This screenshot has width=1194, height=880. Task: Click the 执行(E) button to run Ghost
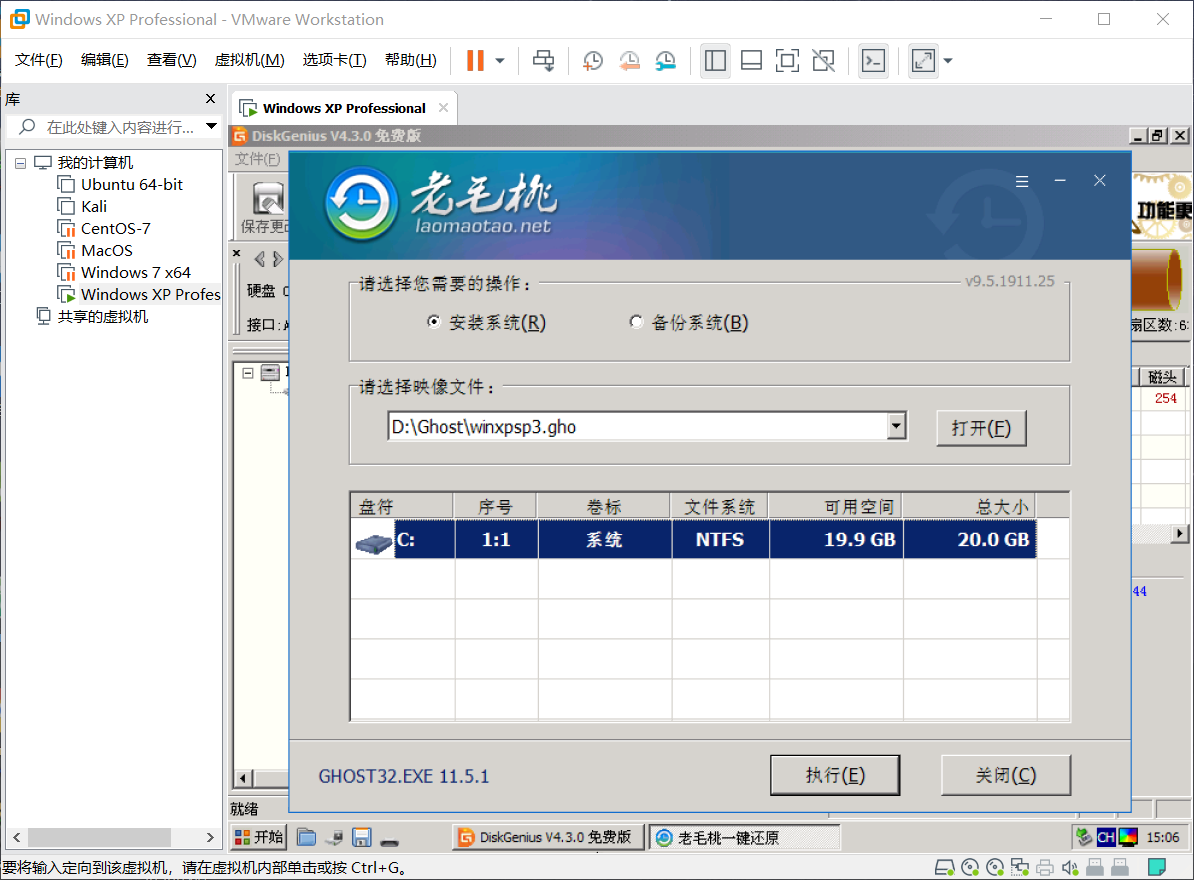pos(835,775)
